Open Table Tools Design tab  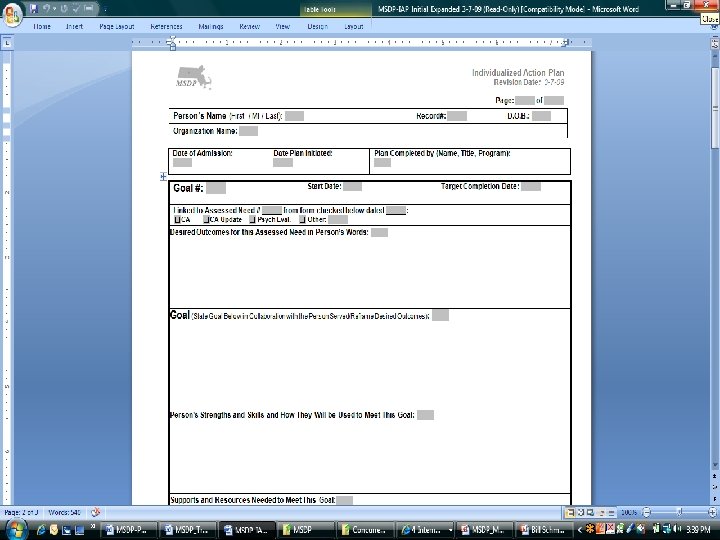[318, 27]
